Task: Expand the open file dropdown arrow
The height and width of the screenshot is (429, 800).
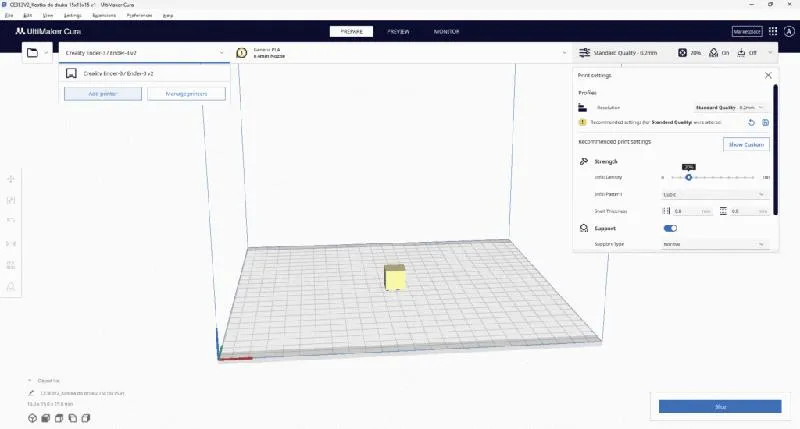Action: tap(46, 53)
